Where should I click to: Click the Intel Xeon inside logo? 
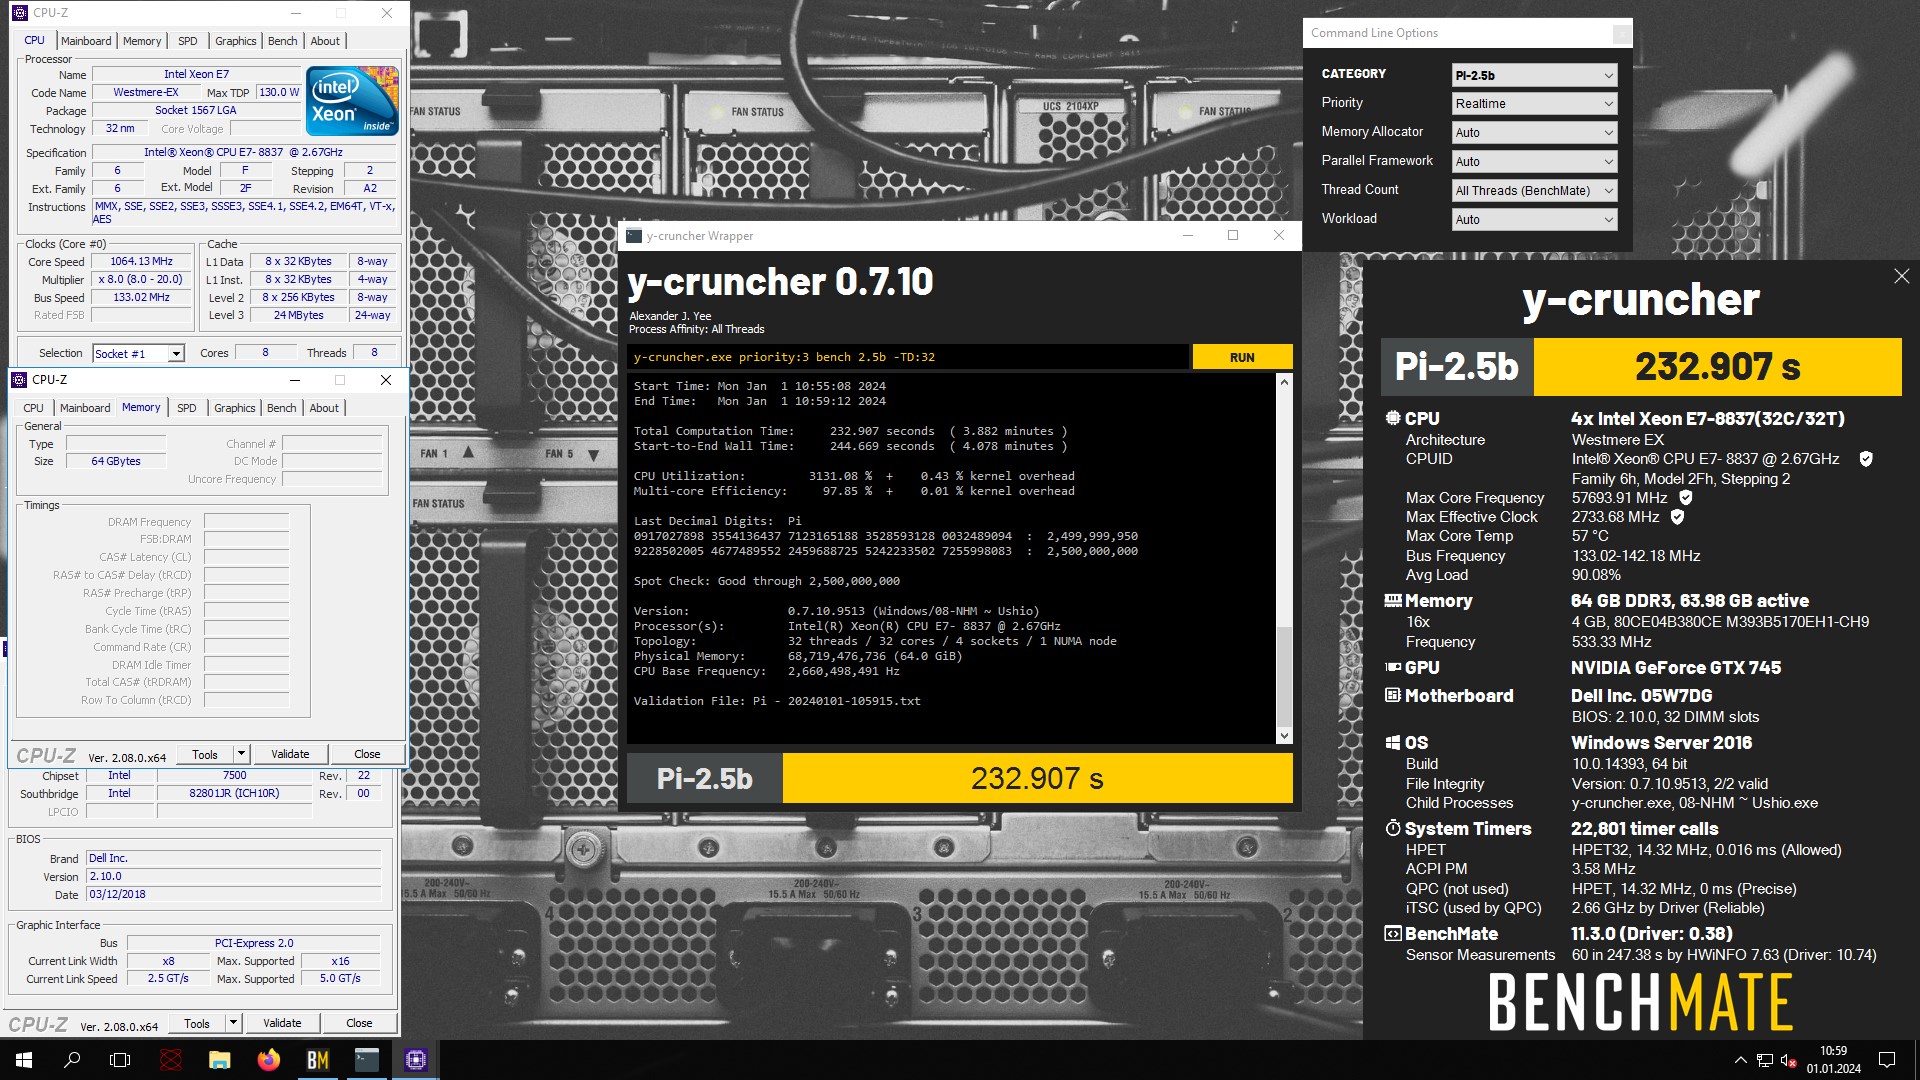tap(352, 101)
